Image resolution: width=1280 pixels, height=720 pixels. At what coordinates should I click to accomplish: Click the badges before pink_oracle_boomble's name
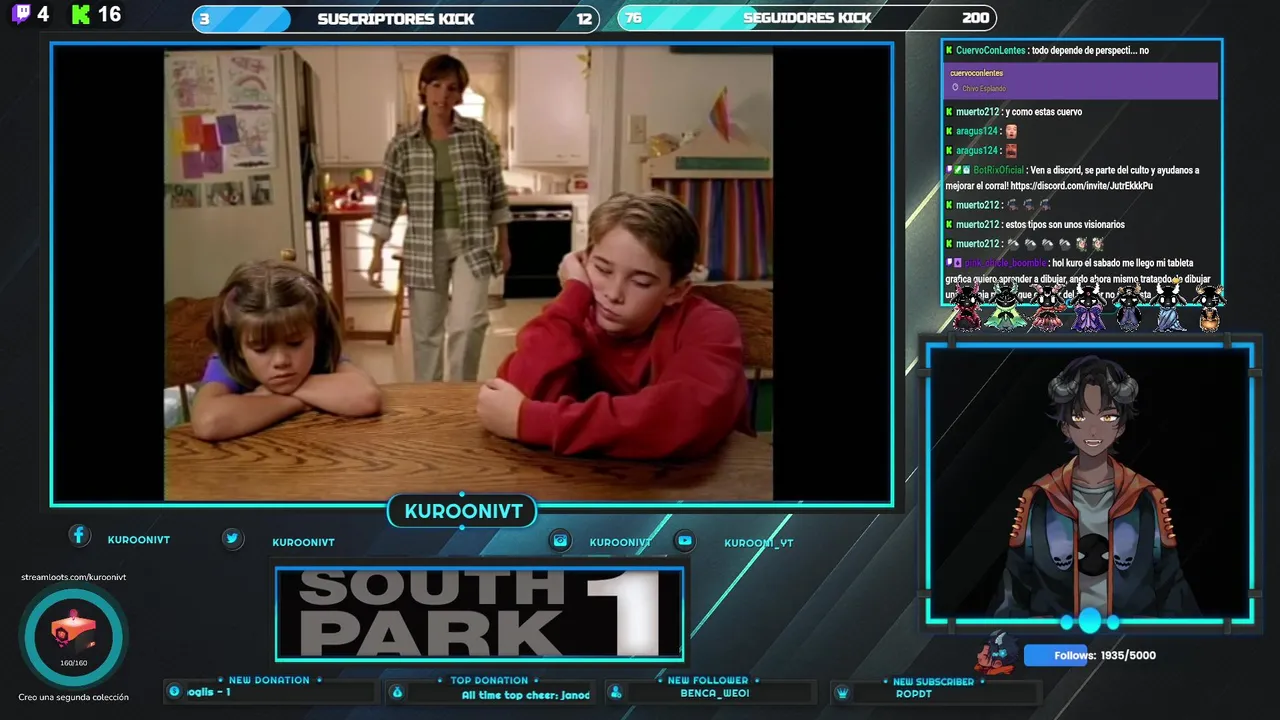954,263
